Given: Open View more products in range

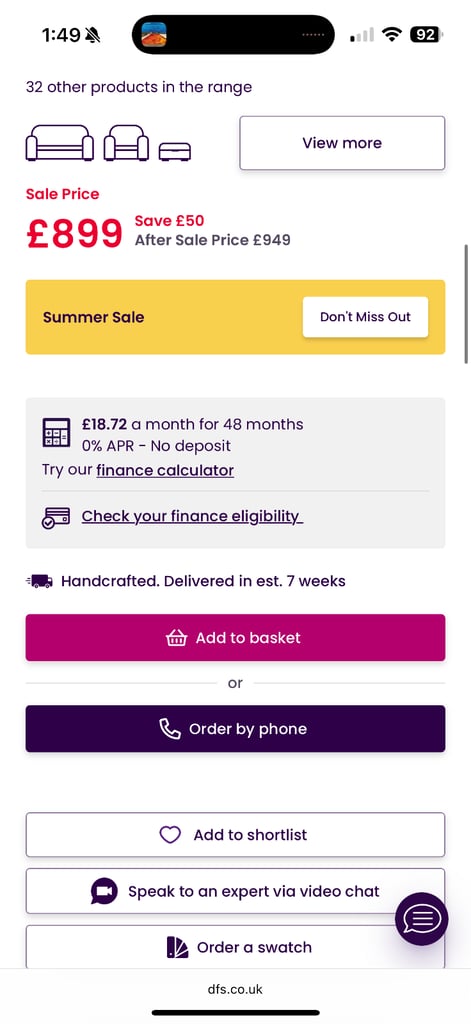Looking at the screenshot, I should (x=342, y=143).
